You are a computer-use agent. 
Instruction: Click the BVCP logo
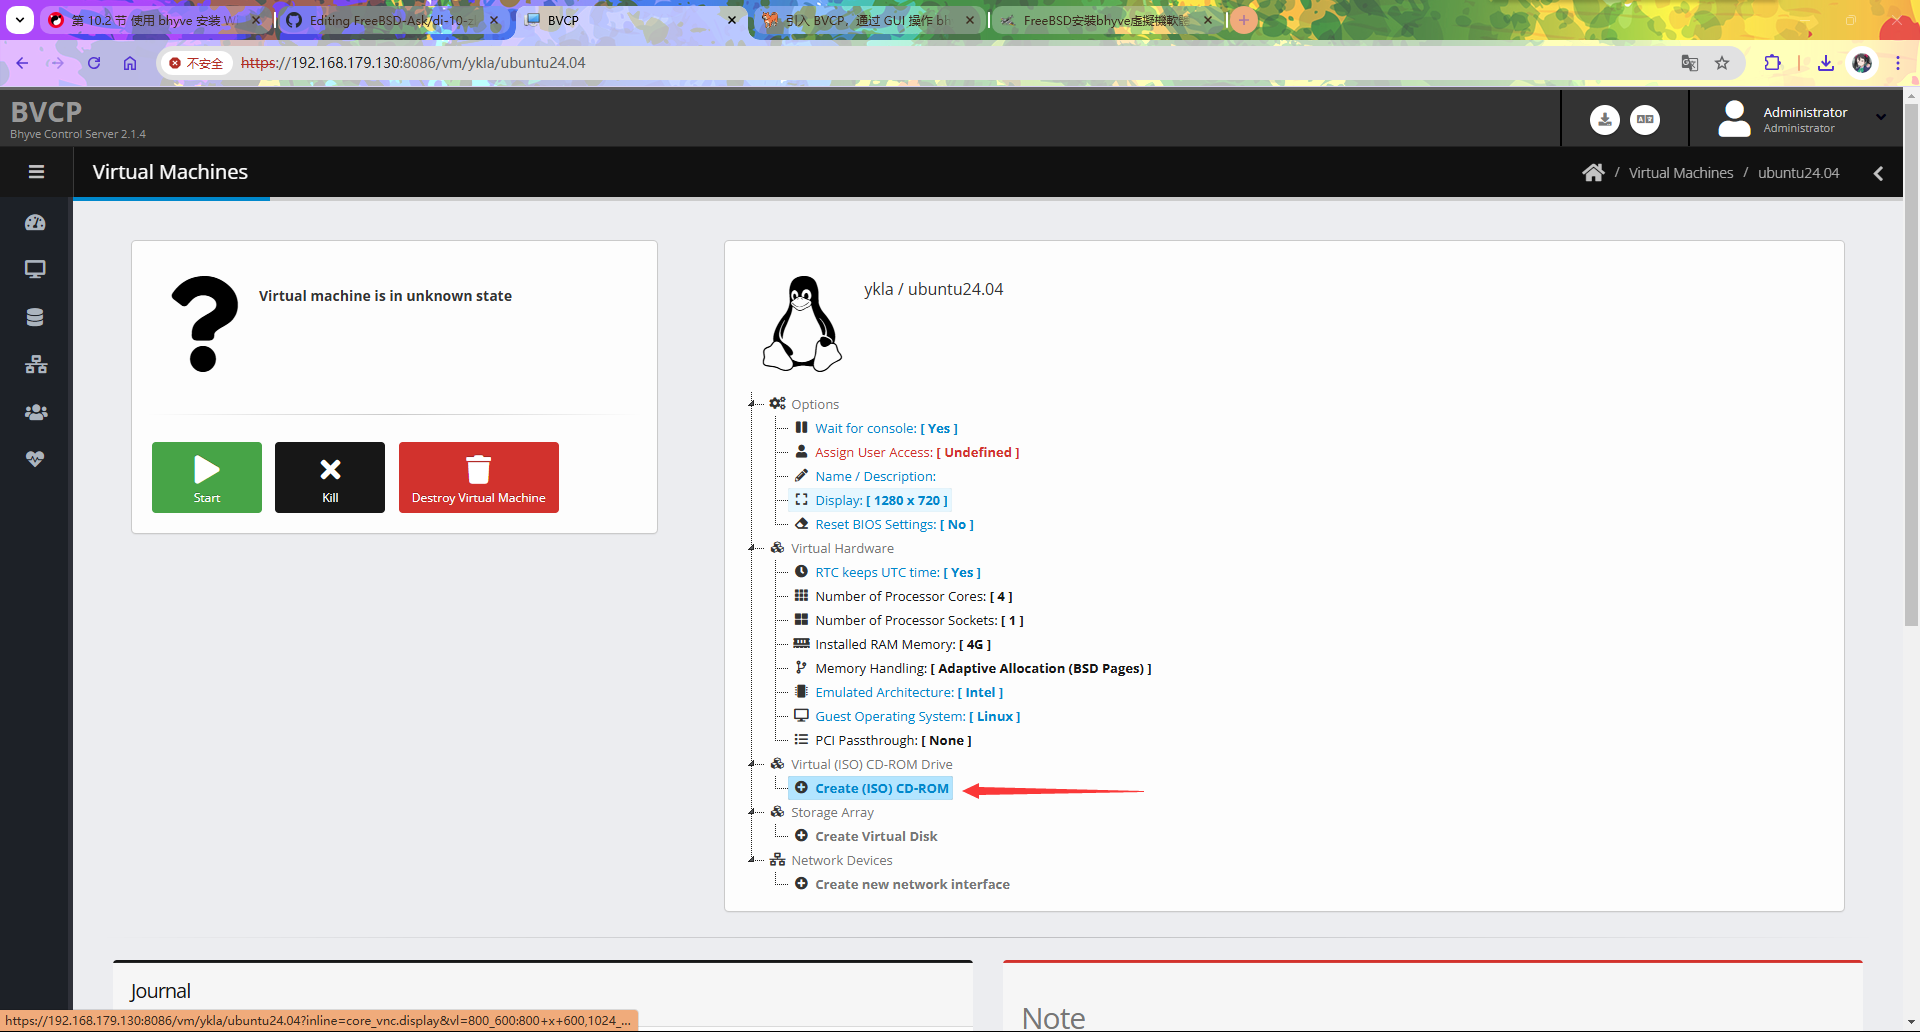click(x=46, y=112)
